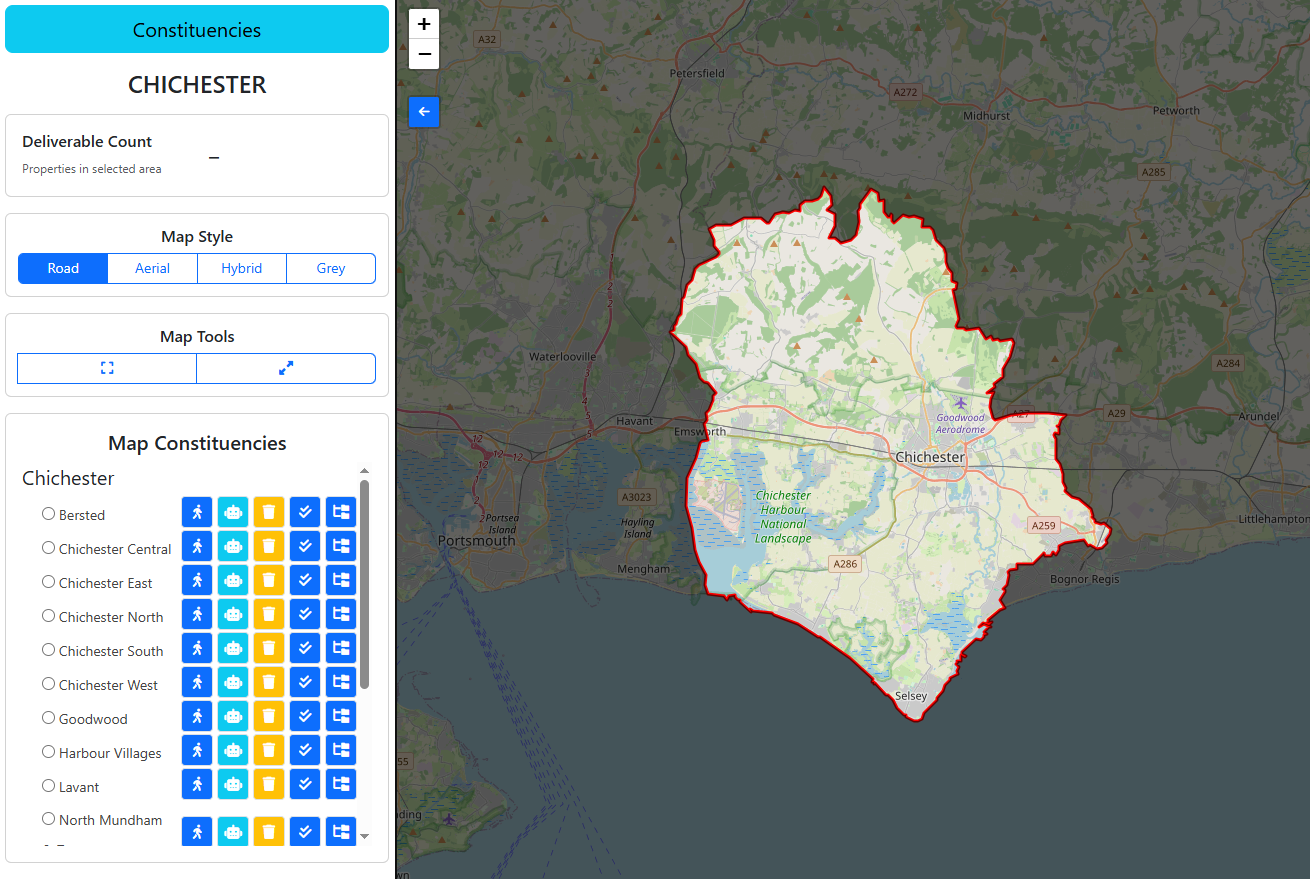Click the walking-person route icon for Bersted
The width and height of the screenshot is (1310, 879).
click(x=197, y=511)
